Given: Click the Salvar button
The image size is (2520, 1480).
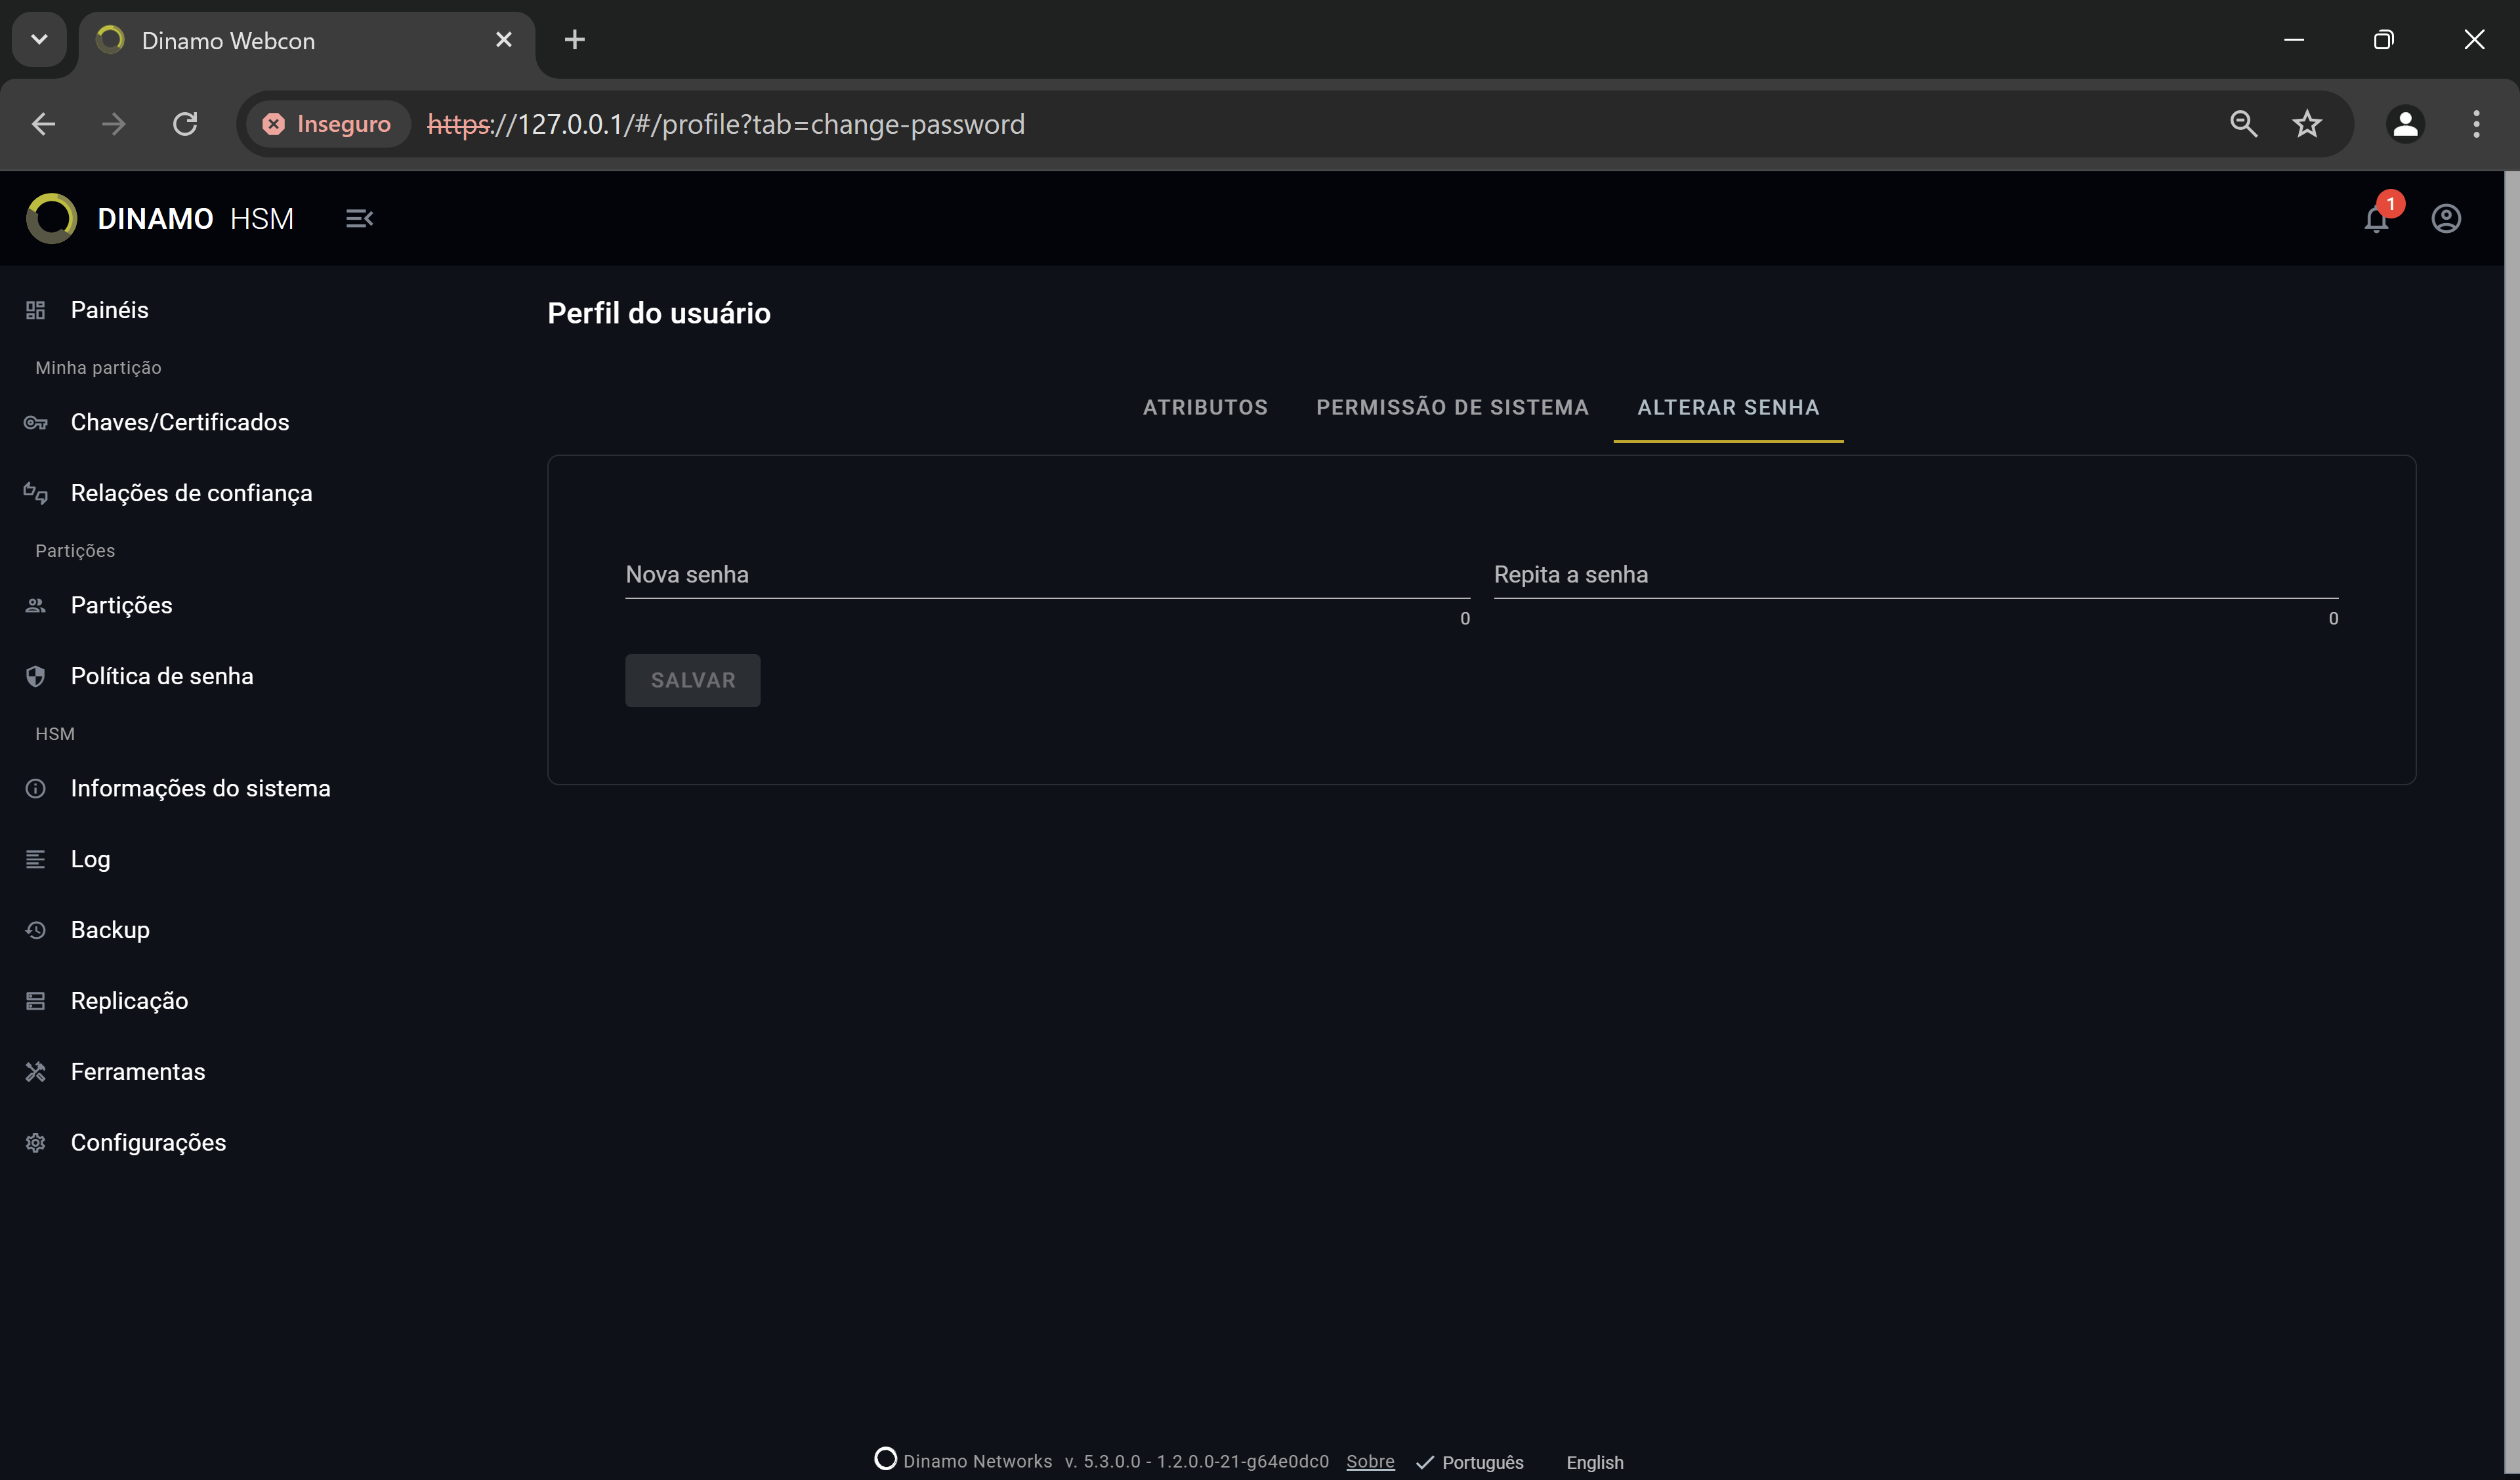Looking at the screenshot, I should [x=692, y=680].
